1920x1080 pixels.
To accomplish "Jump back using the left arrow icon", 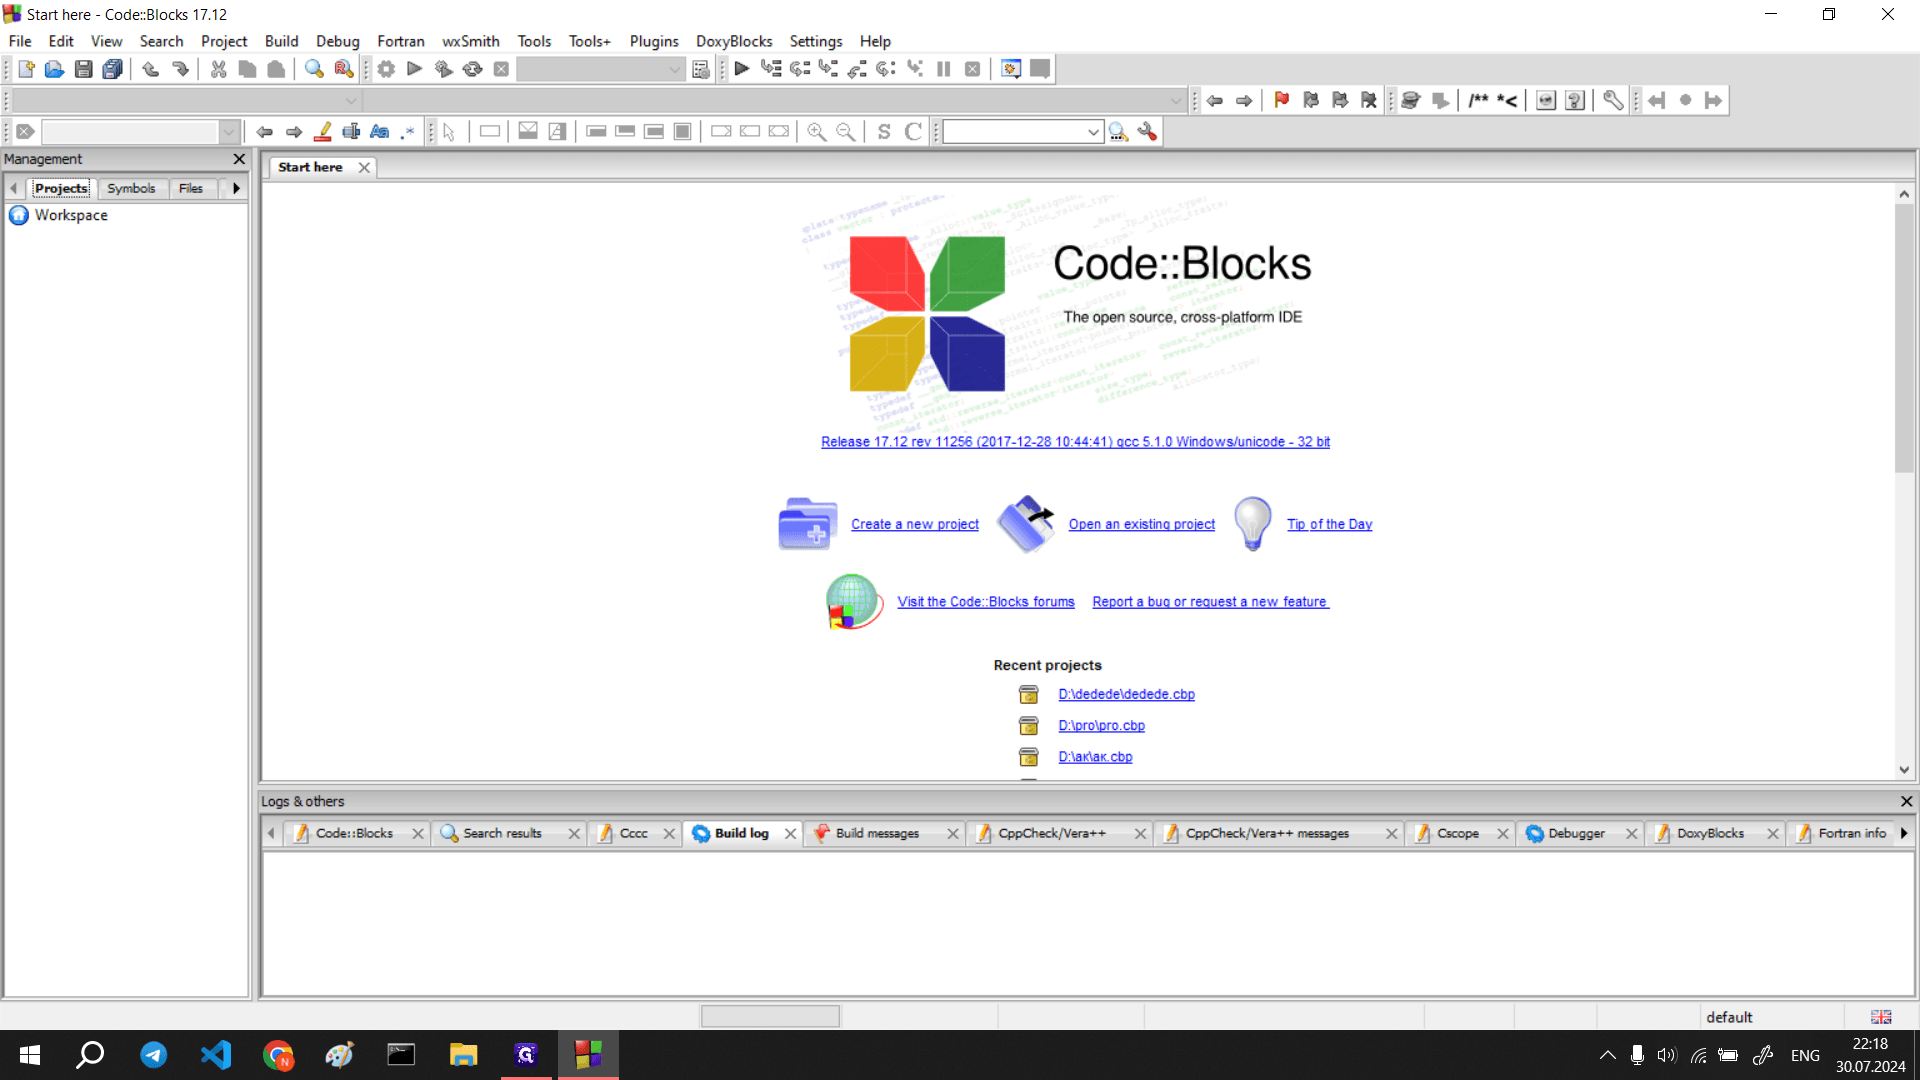I will click(x=1215, y=100).
